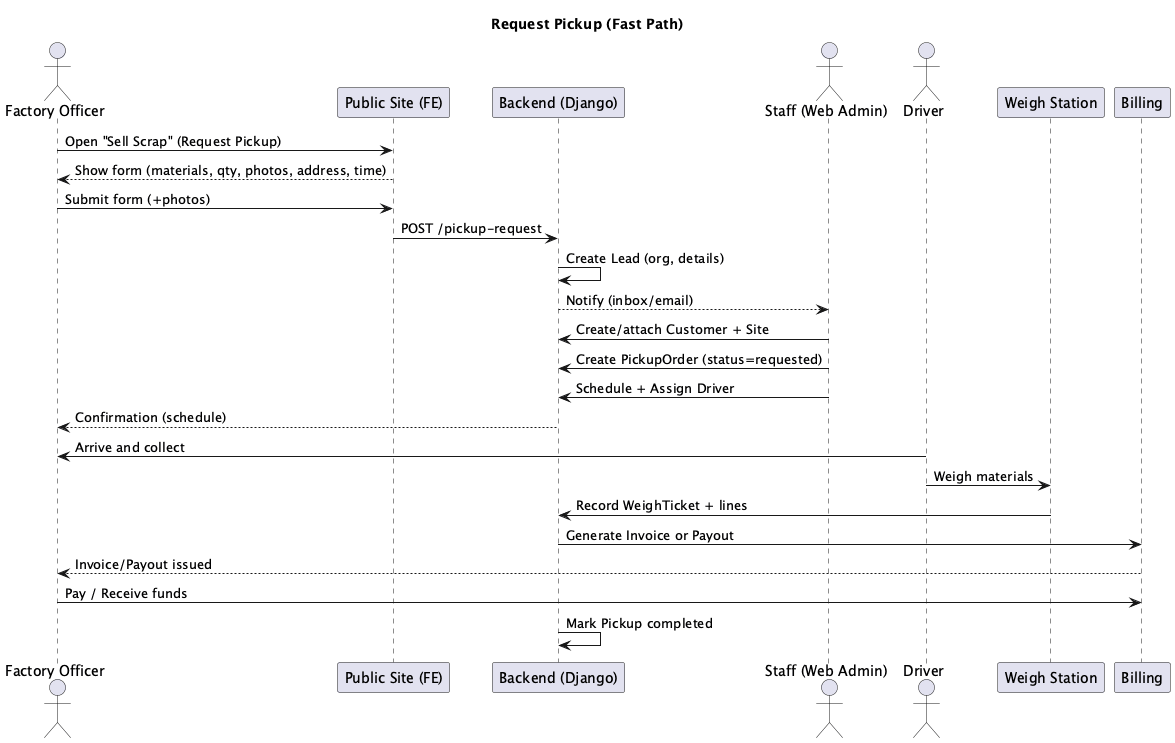
Task: Select the bottom Staff (Web Admin) actor figure
Action: pyautogui.click(x=827, y=709)
